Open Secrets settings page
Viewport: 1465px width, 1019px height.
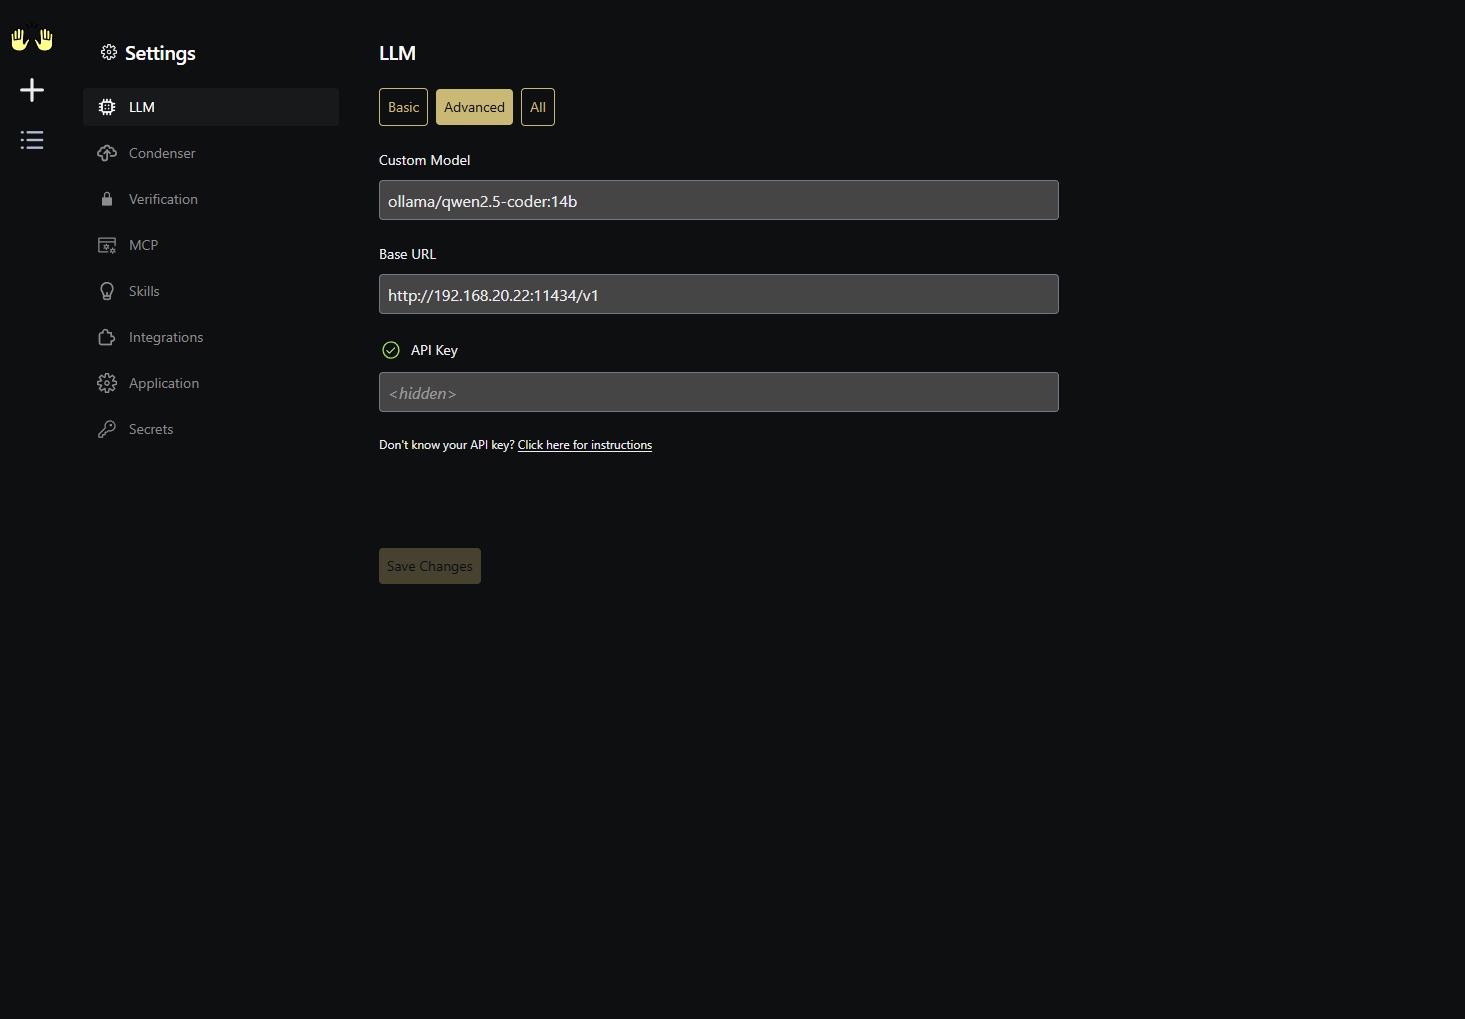pyautogui.click(x=211, y=429)
